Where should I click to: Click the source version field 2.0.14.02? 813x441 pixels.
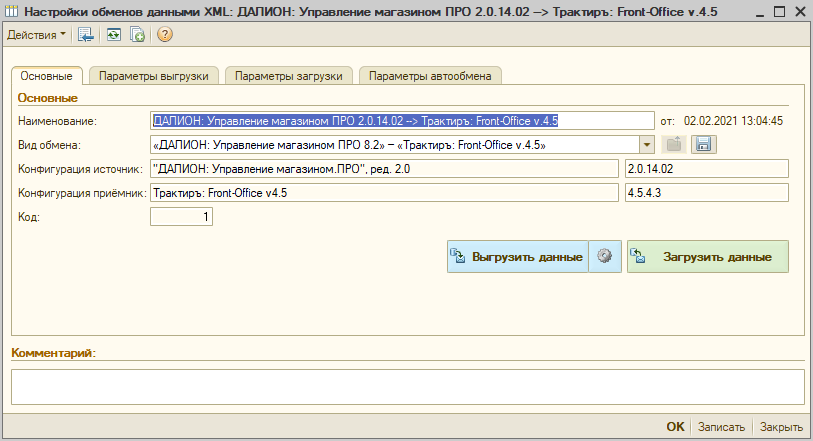click(707, 169)
